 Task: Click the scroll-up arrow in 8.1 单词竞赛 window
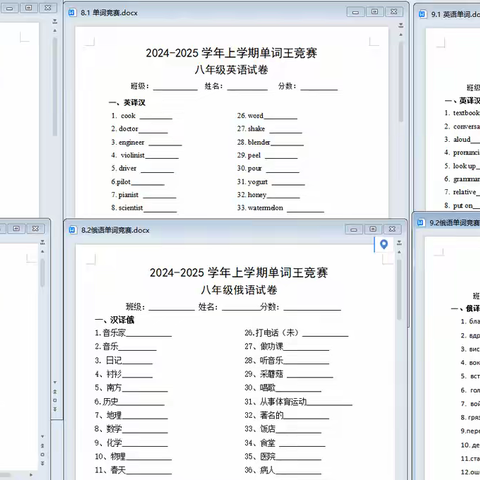[x=401, y=34]
